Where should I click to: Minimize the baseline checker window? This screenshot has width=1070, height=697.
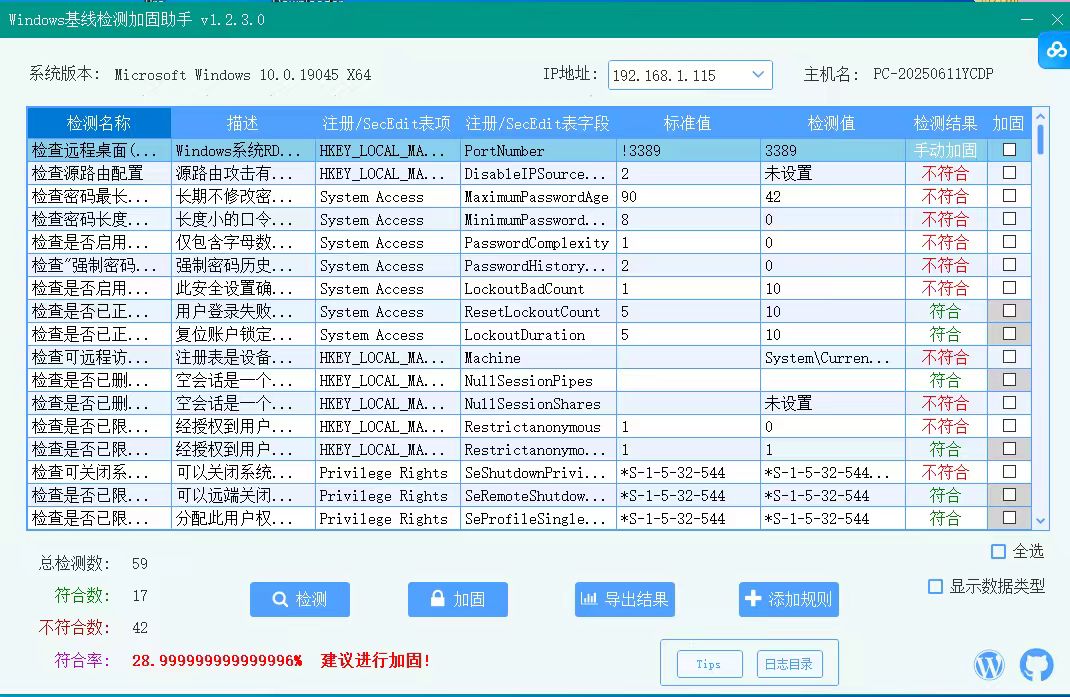[1026, 20]
